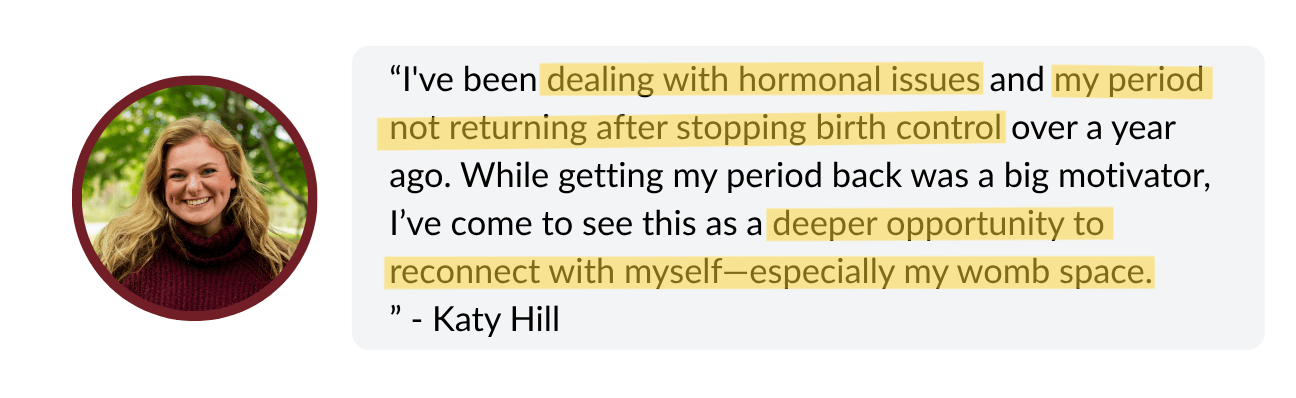Click the maroon ring around the photo
The height and width of the screenshot is (398, 1296).
(194, 81)
